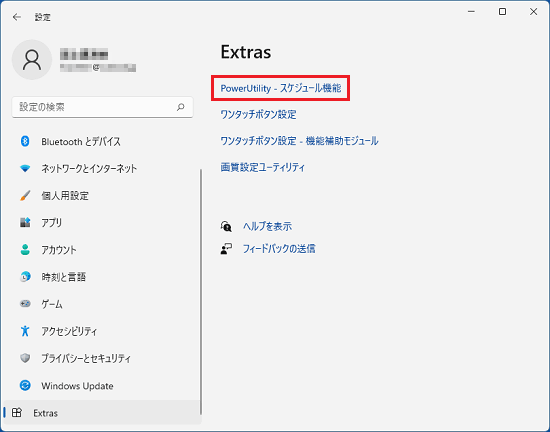
Task: Open the user profile avatar
Action: 32,60
